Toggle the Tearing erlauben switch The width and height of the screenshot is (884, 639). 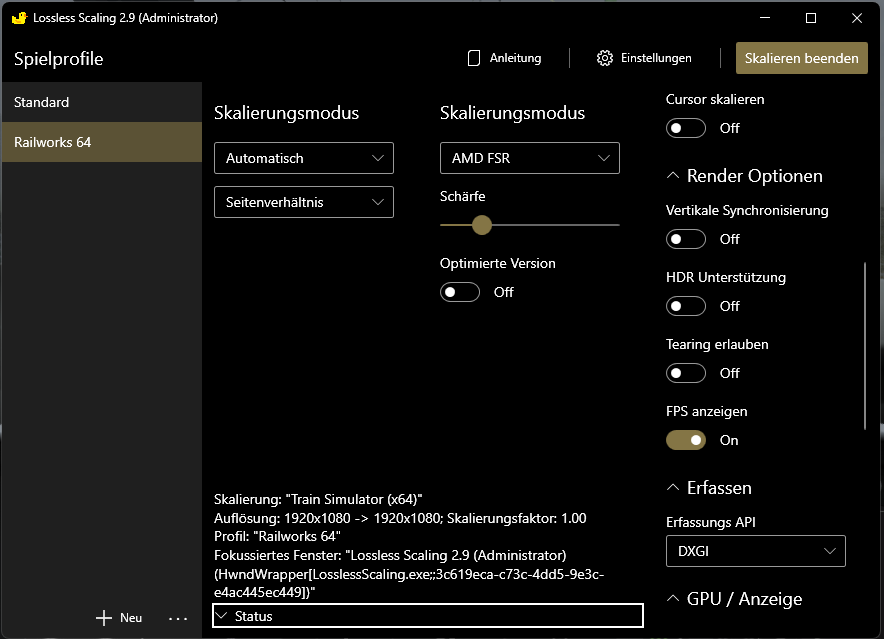(686, 373)
